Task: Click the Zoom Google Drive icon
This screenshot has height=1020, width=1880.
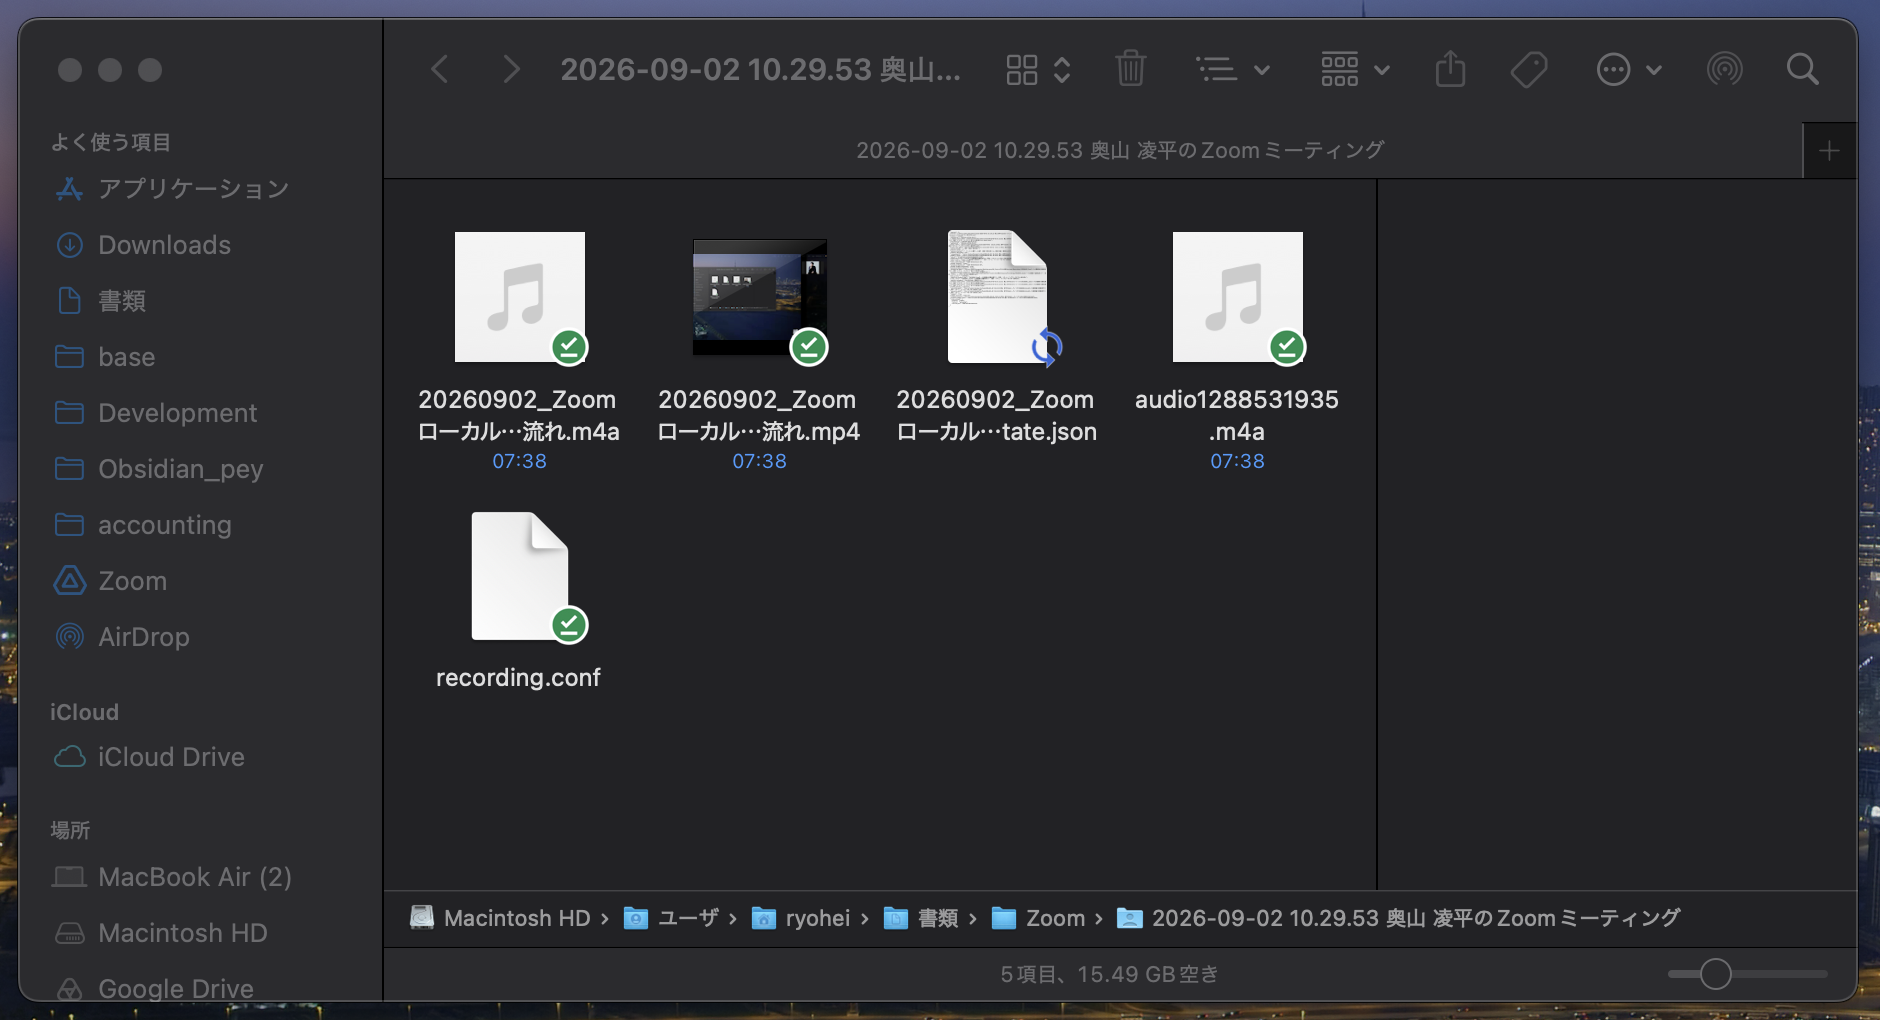Action: click(69, 581)
